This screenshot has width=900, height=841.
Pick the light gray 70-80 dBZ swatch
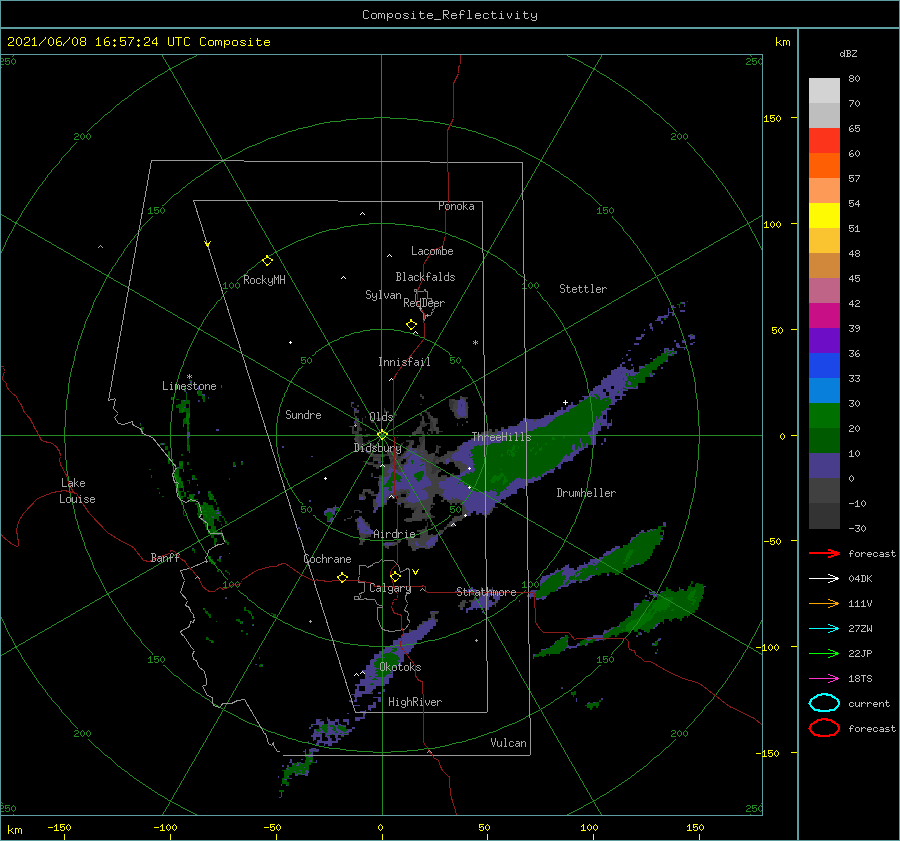tap(824, 91)
